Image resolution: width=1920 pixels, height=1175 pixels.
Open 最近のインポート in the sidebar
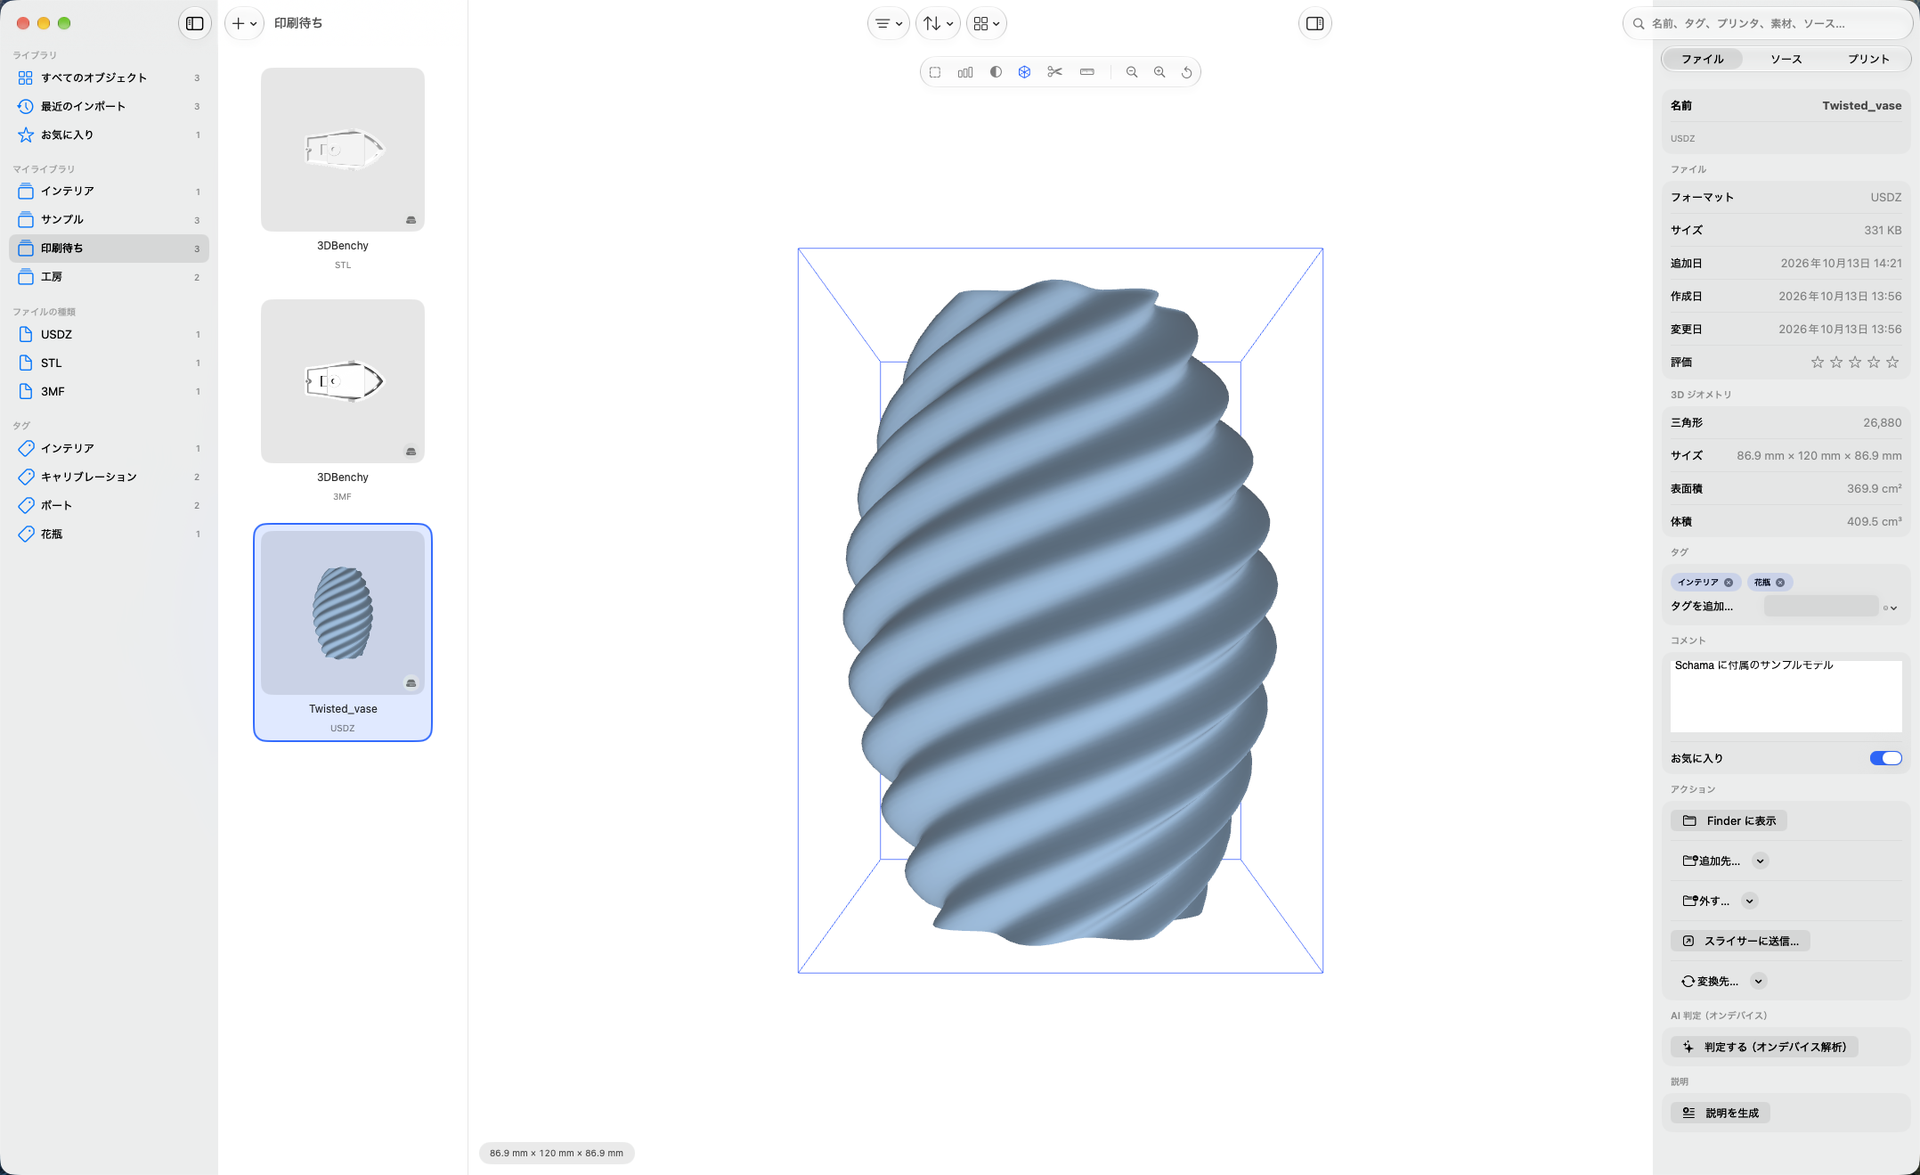click(109, 106)
